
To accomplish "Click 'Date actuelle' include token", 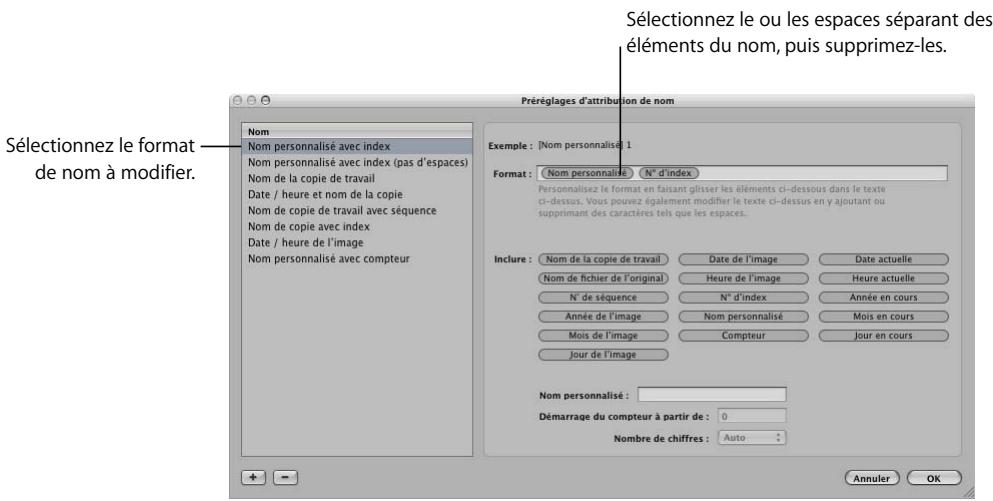I will [883, 259].
